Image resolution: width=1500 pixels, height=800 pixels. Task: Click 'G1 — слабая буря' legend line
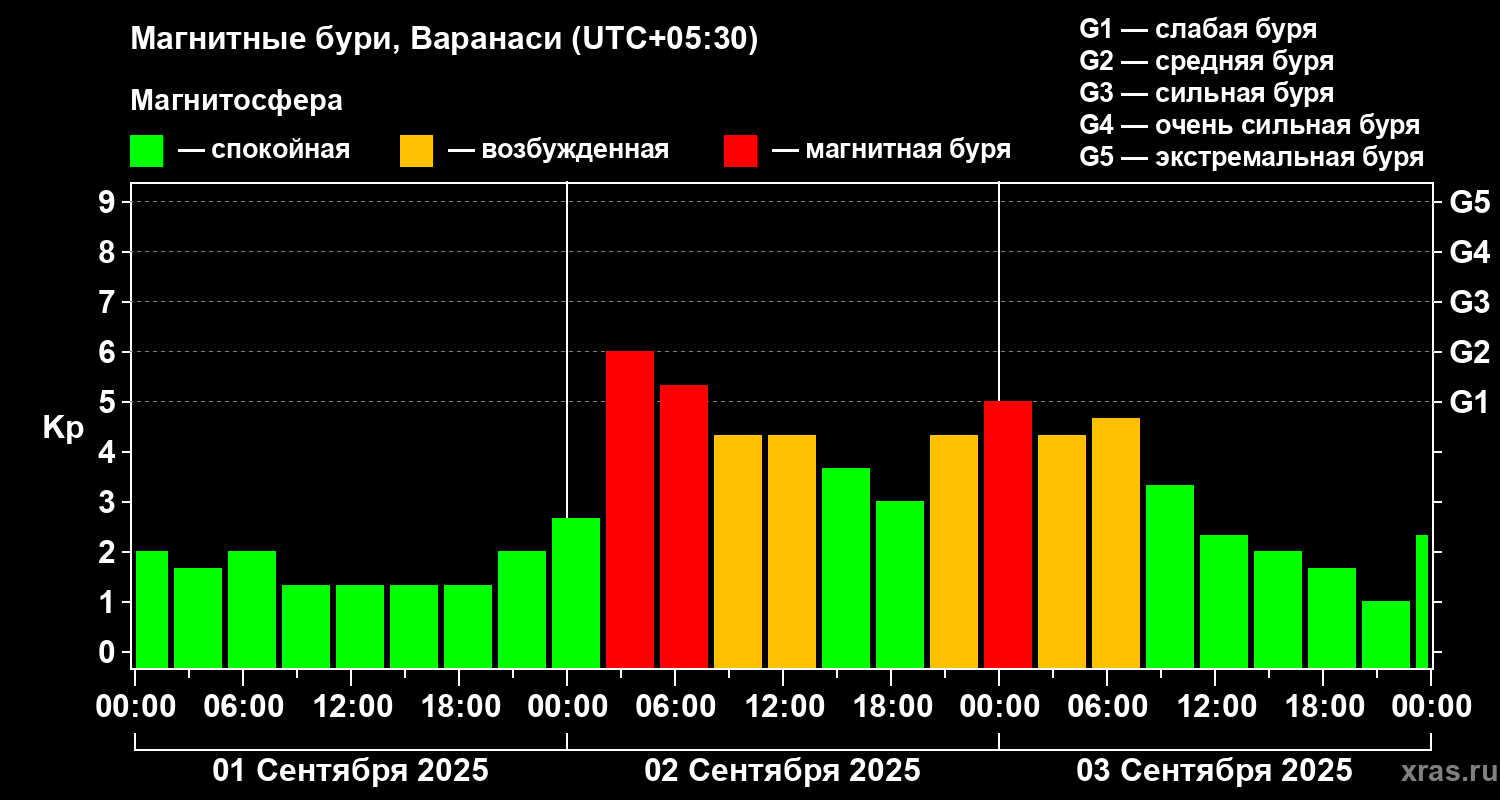[x=1198, y=29]
